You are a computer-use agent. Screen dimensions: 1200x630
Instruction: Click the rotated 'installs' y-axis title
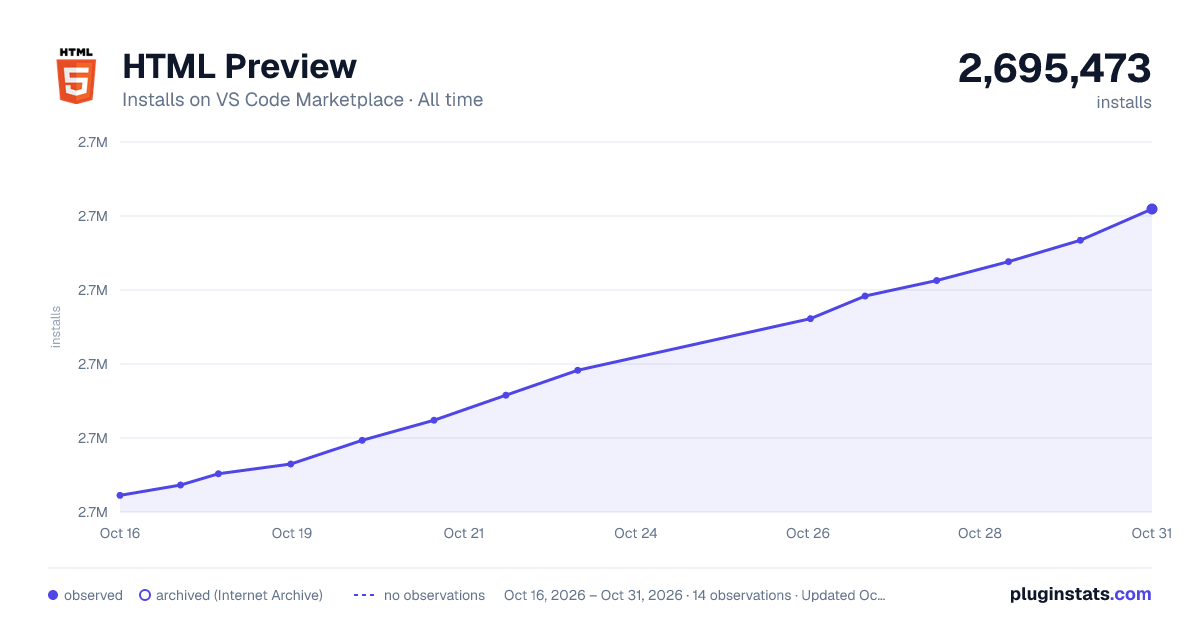pyautogui.click(x=56, y=327)
